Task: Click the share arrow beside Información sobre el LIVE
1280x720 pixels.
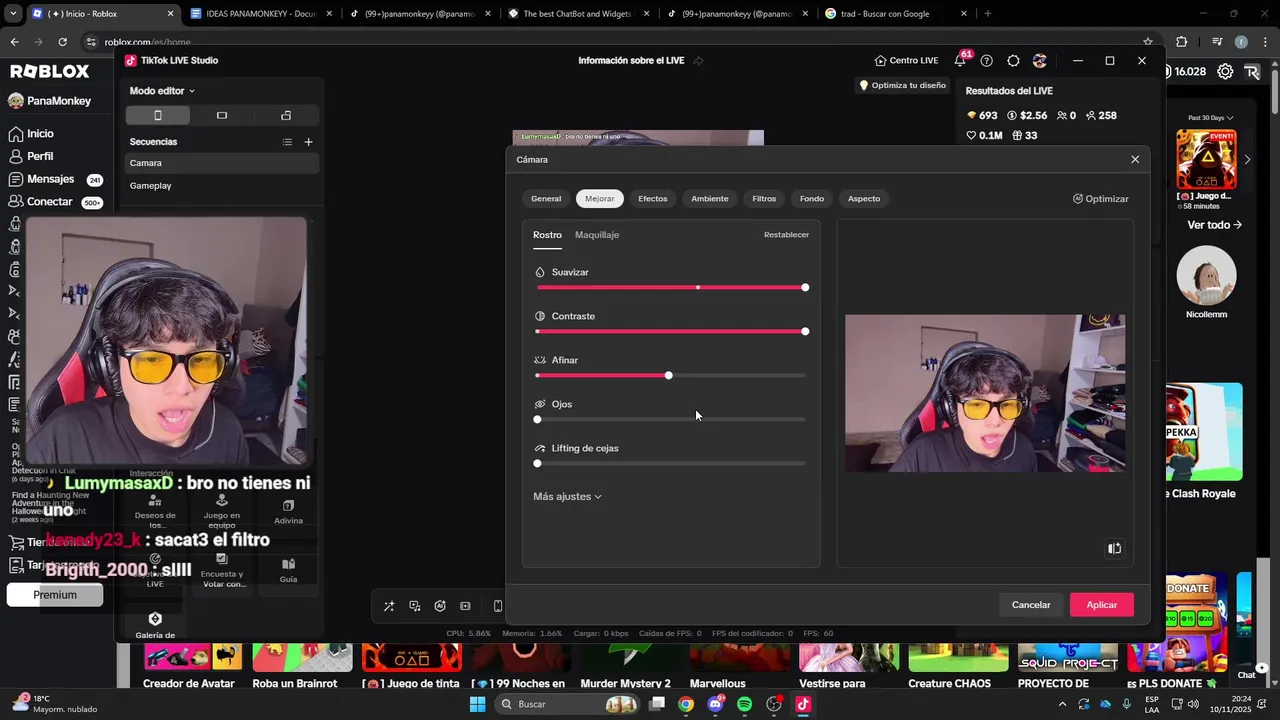Action: coord(698,61)
